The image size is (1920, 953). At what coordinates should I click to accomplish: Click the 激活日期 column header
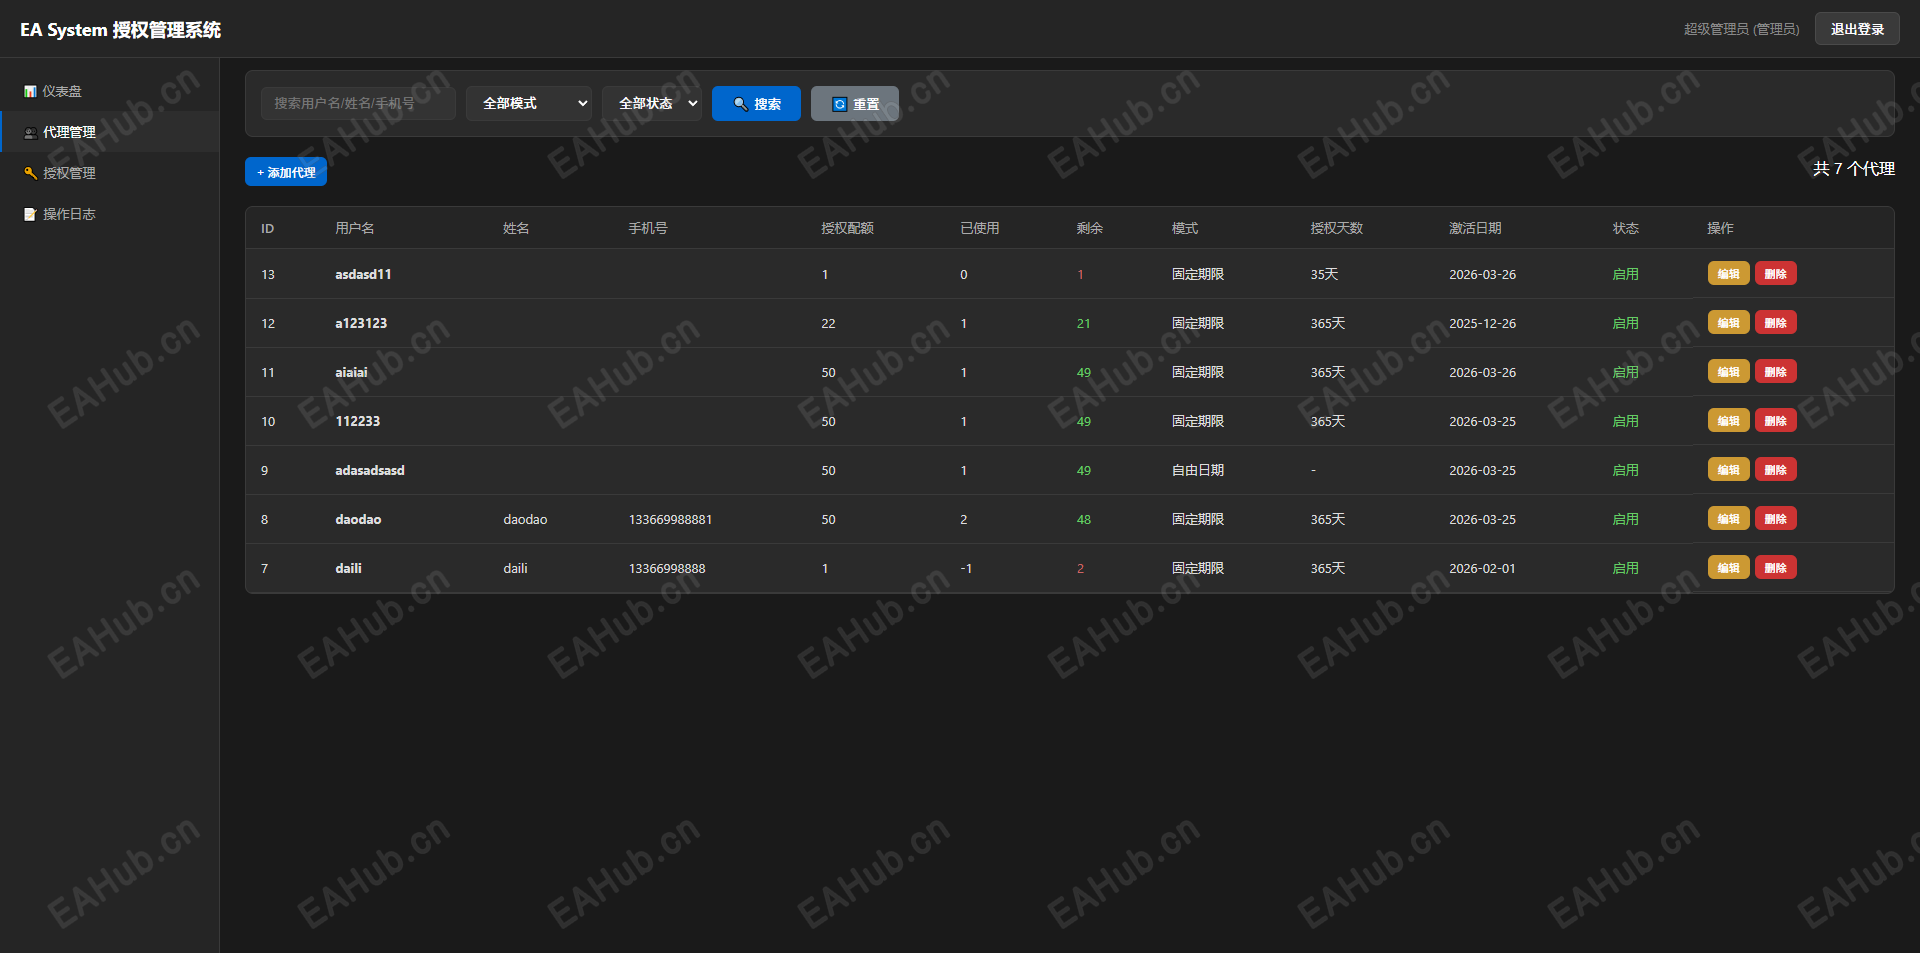[1475, 228]
